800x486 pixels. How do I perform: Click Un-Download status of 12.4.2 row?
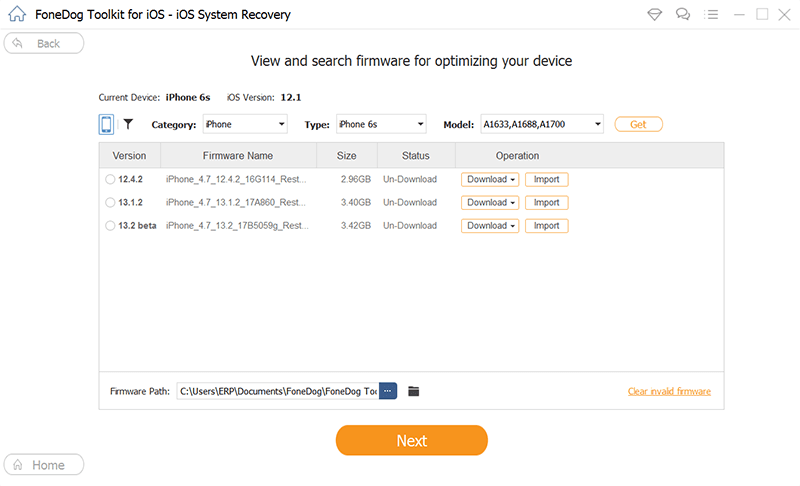pyautogui.click(x=410, y=180)
